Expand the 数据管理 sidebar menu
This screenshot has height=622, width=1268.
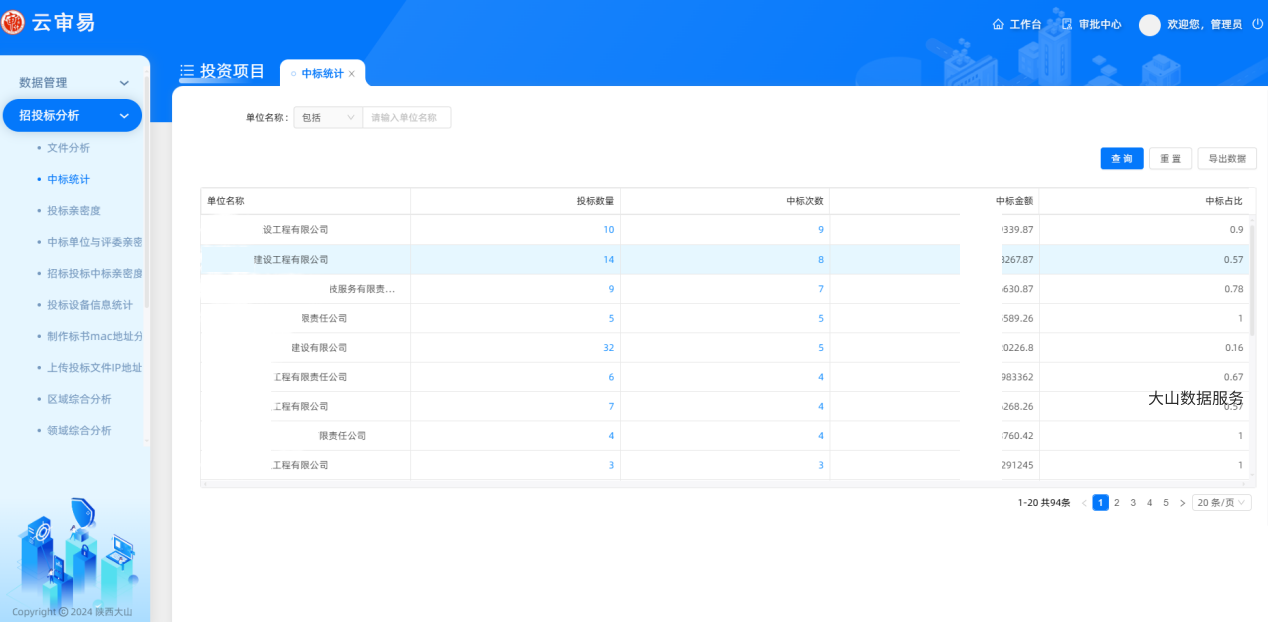pos(74,83)
